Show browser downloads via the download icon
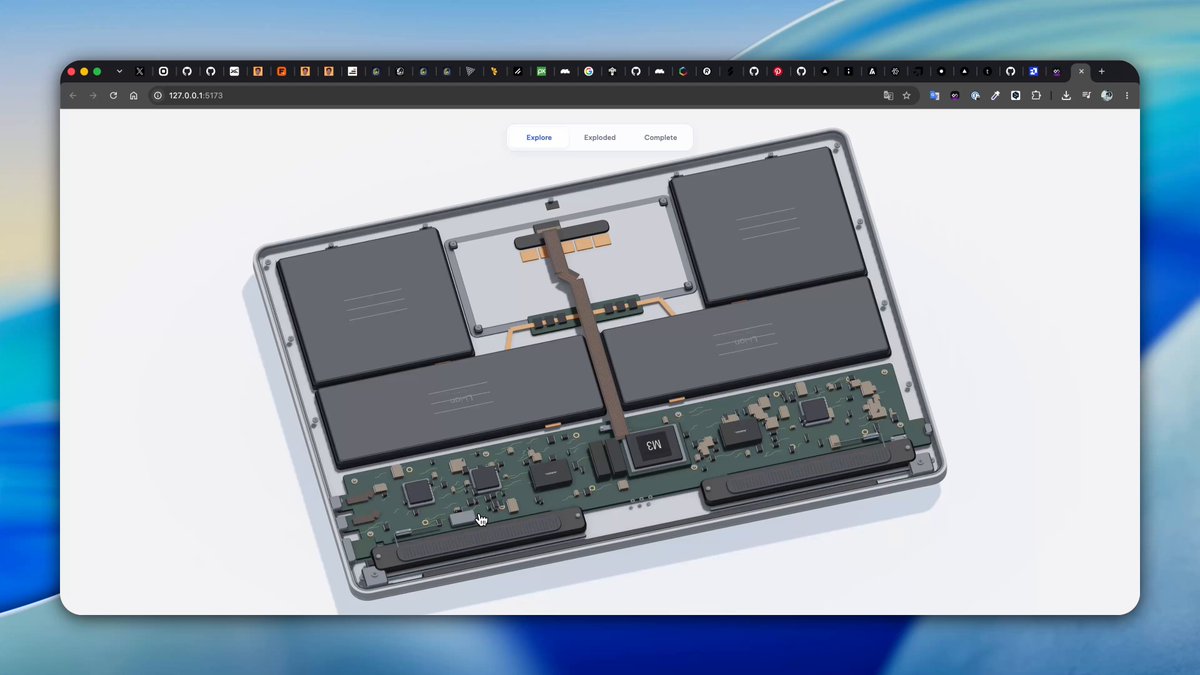This screenshot has height=675, width=1200. coord(1066,95)
